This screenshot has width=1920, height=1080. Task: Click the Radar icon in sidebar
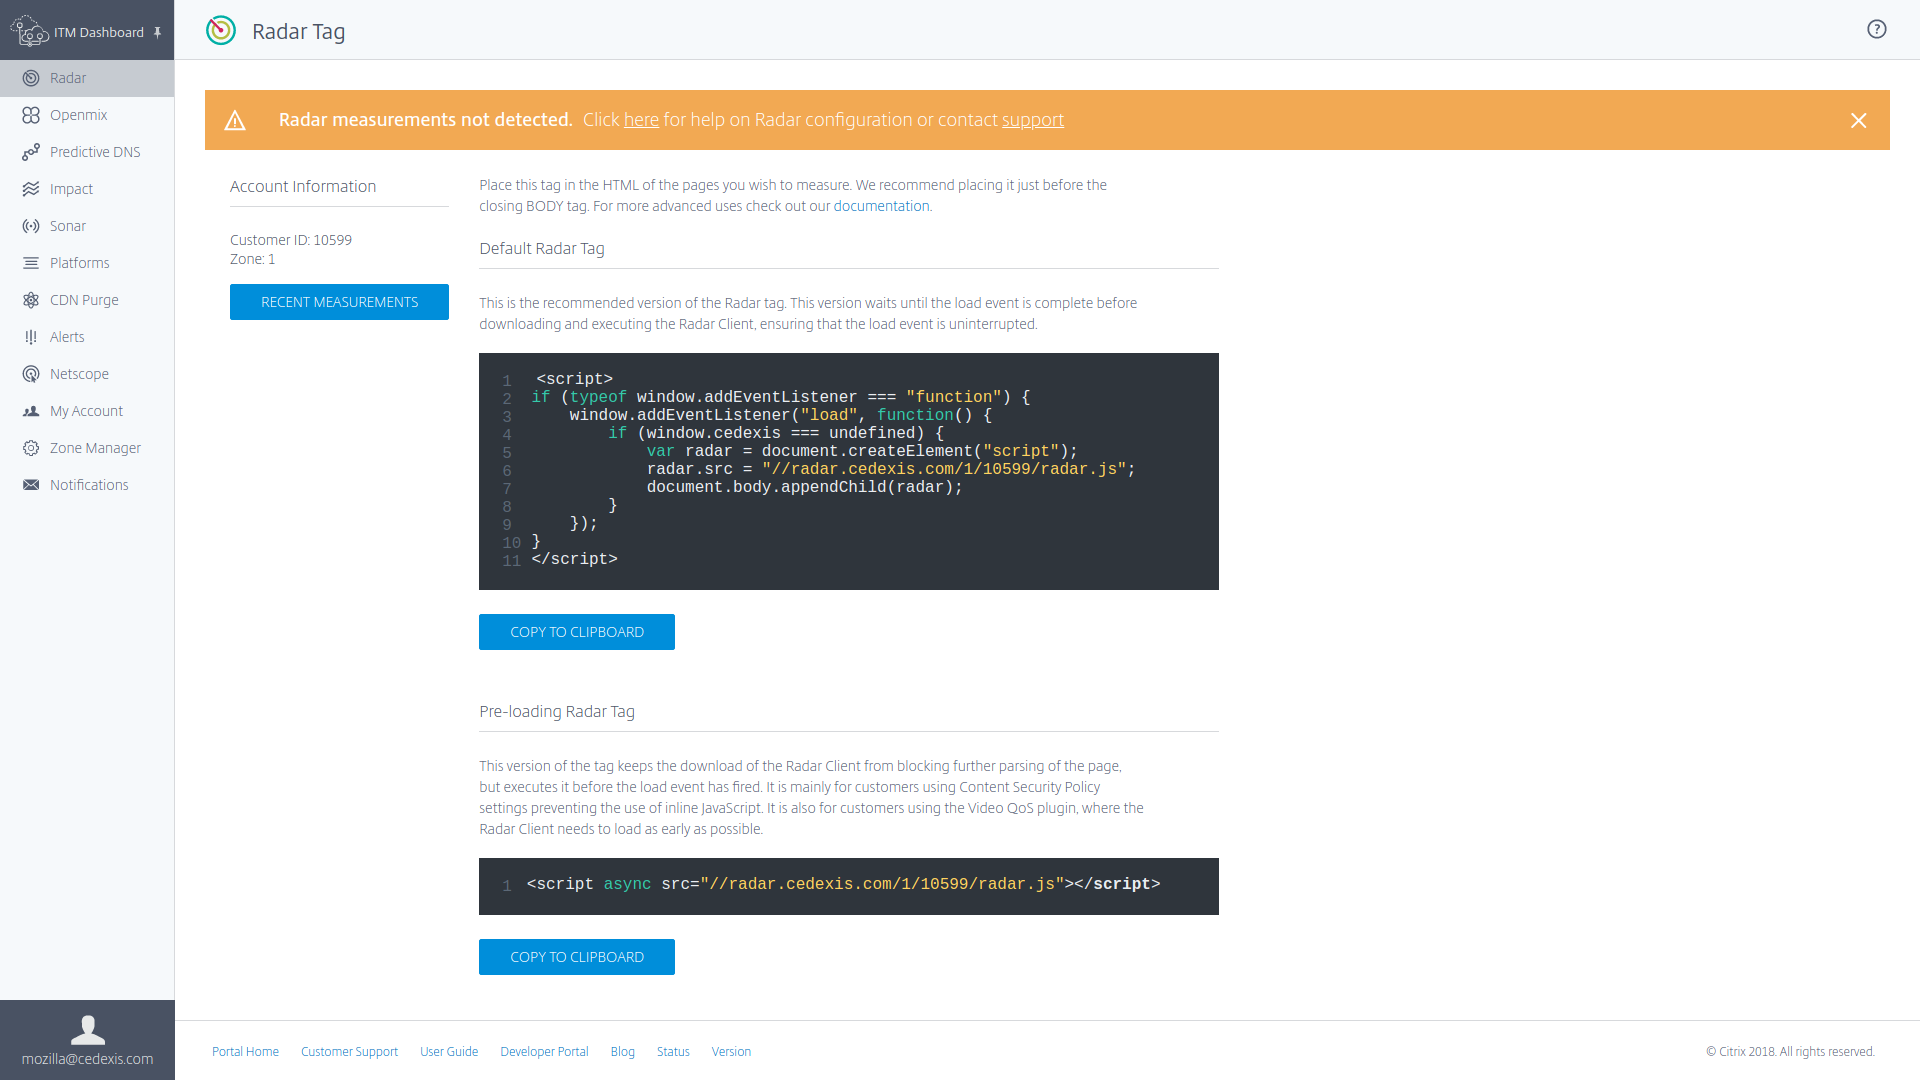tap(32, 78)
